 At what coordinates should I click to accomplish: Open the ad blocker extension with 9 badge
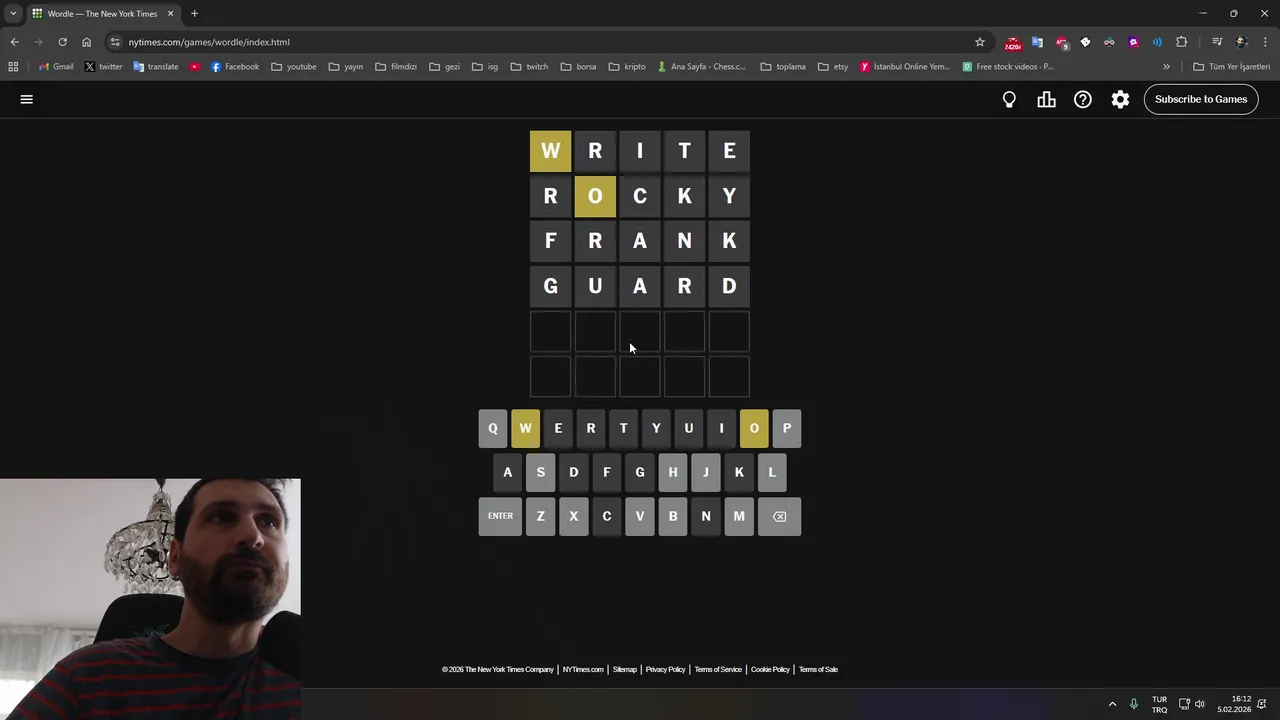tap(1061, 42)
